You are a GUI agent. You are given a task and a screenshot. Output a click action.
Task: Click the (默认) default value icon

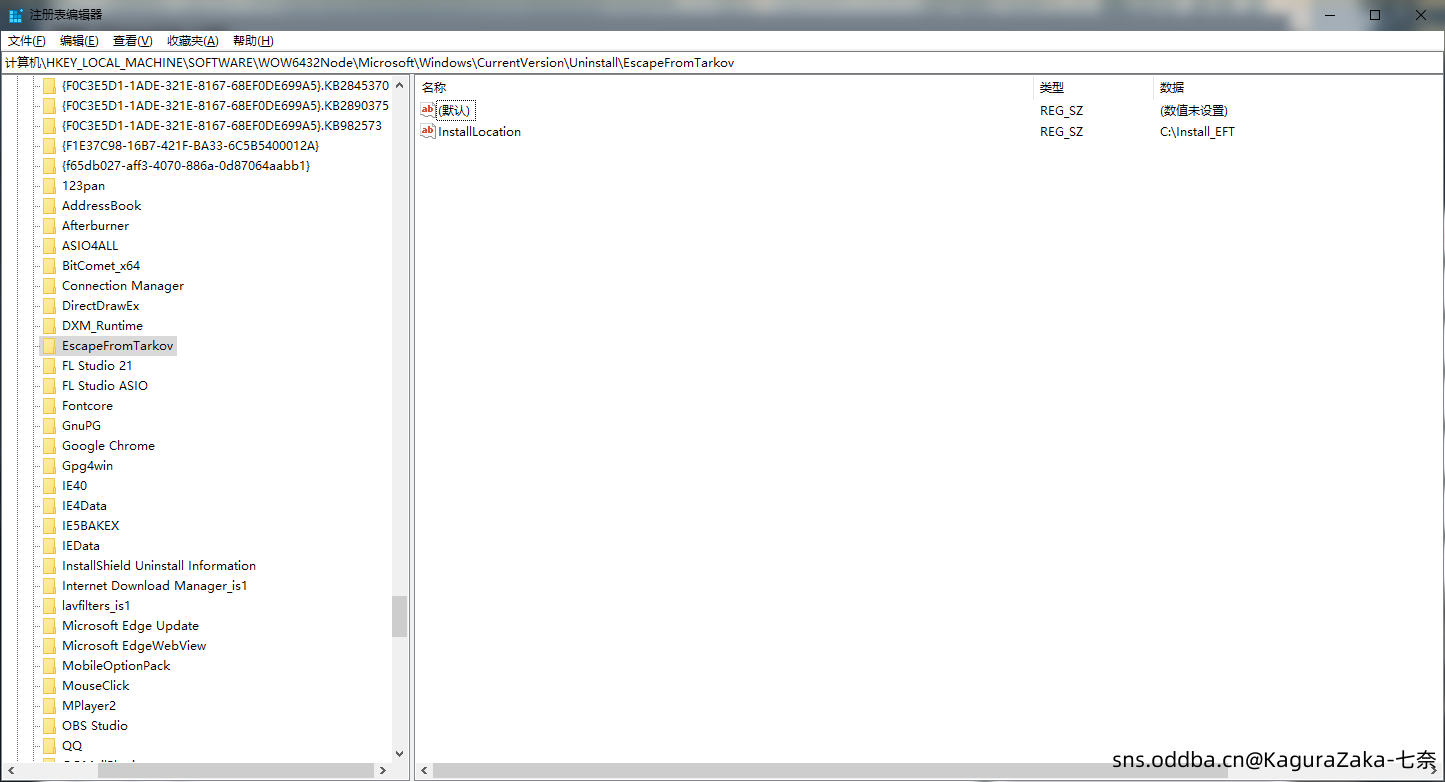(428, 110)
